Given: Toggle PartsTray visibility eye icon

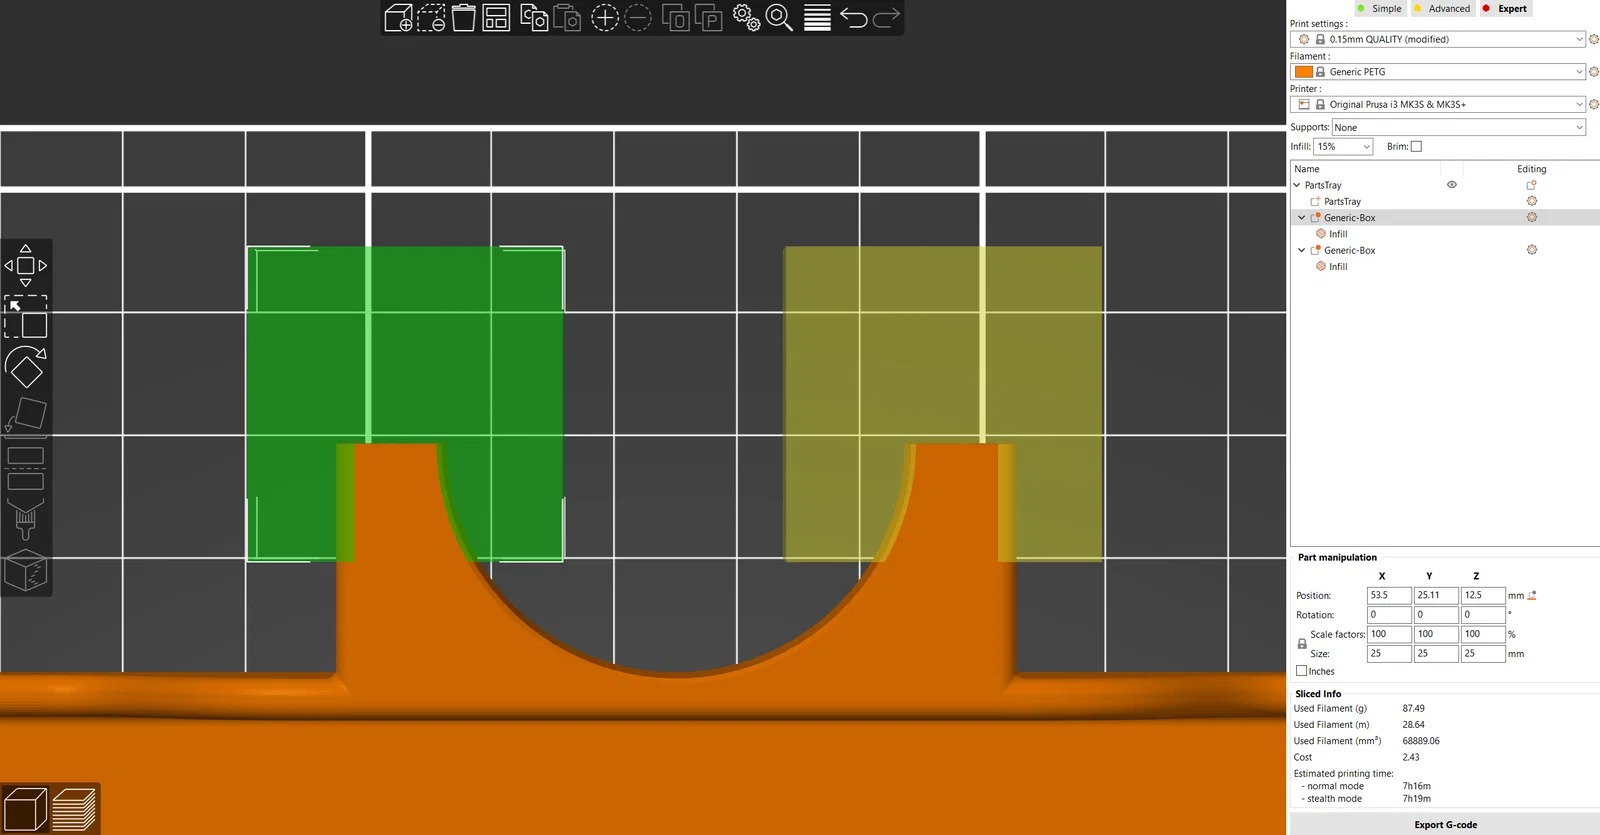Looking at the screenshot, I should click(x=1452, y=185).
